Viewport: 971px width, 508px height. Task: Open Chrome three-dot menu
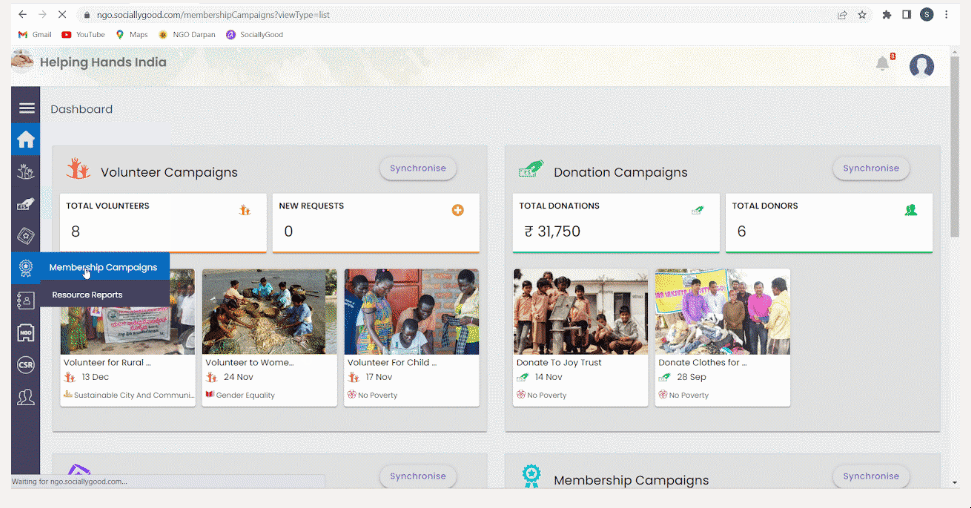click(946, 15)
